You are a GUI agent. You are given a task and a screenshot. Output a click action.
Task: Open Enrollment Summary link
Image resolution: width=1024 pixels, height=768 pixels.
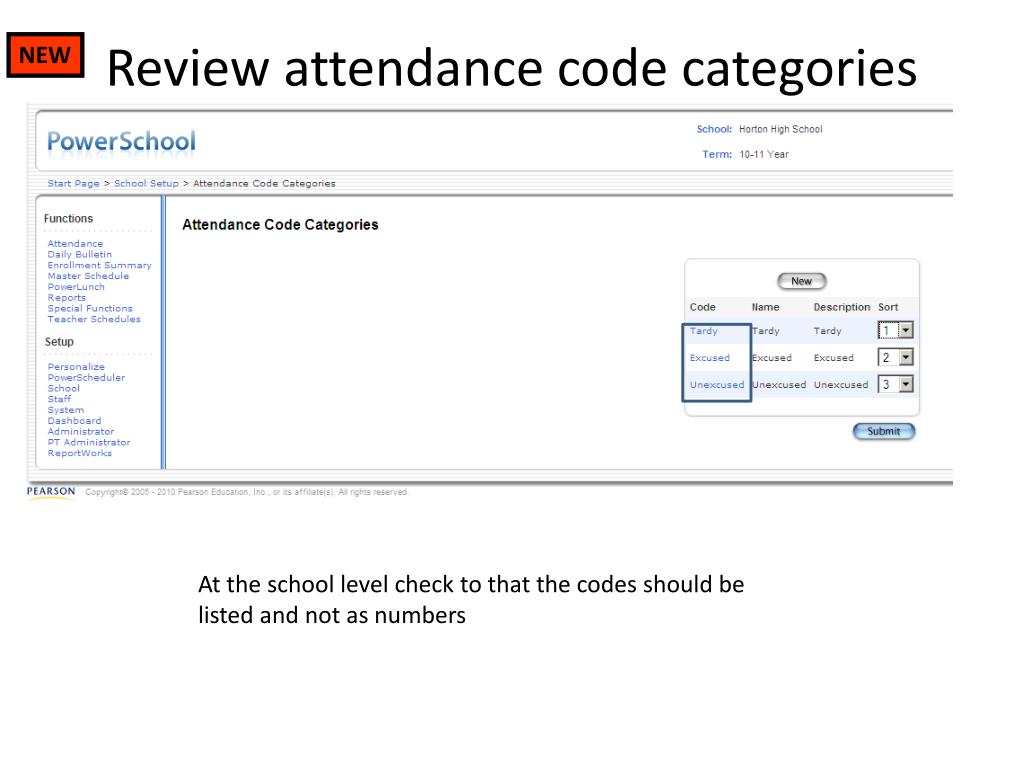pos(99,265)
